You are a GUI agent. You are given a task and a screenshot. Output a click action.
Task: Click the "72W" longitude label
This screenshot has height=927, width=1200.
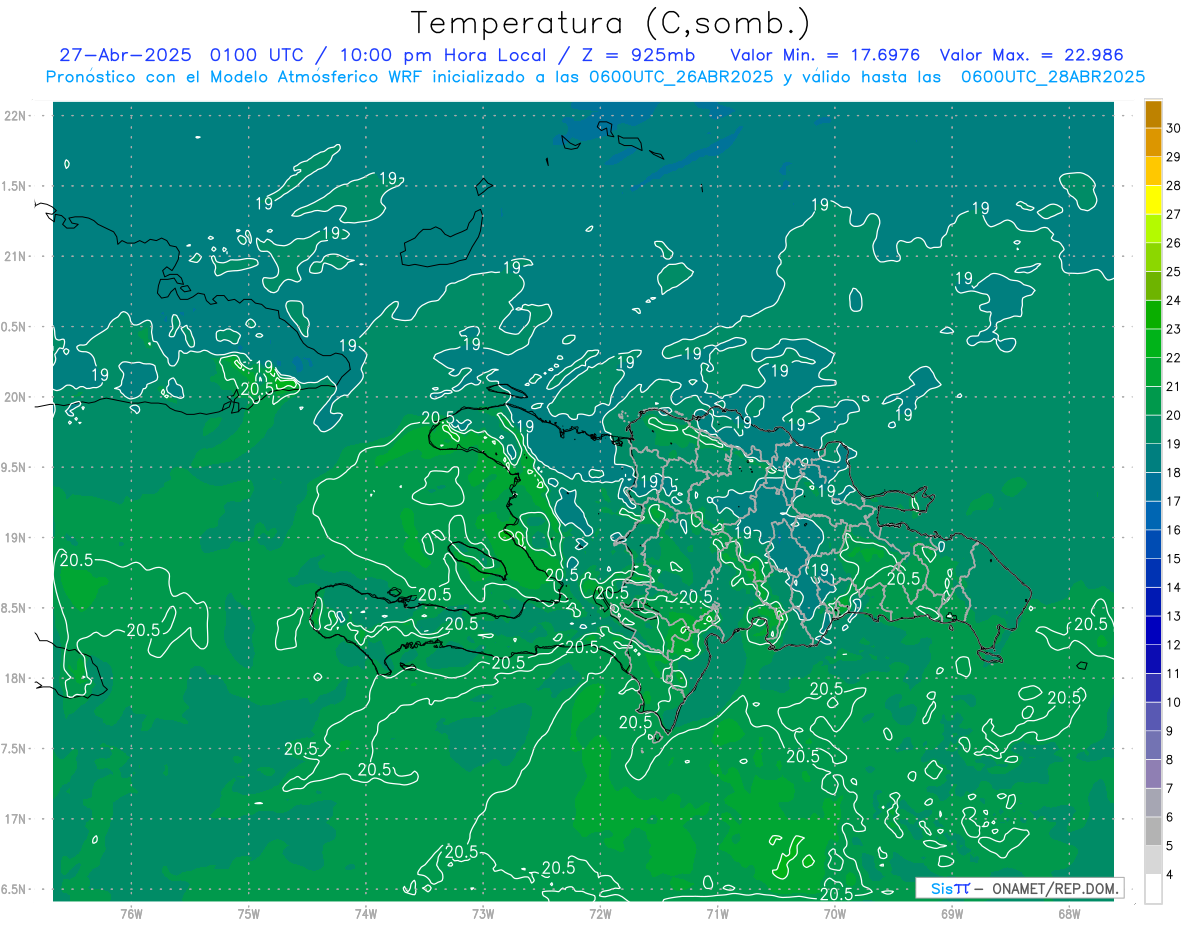[600, 913]
